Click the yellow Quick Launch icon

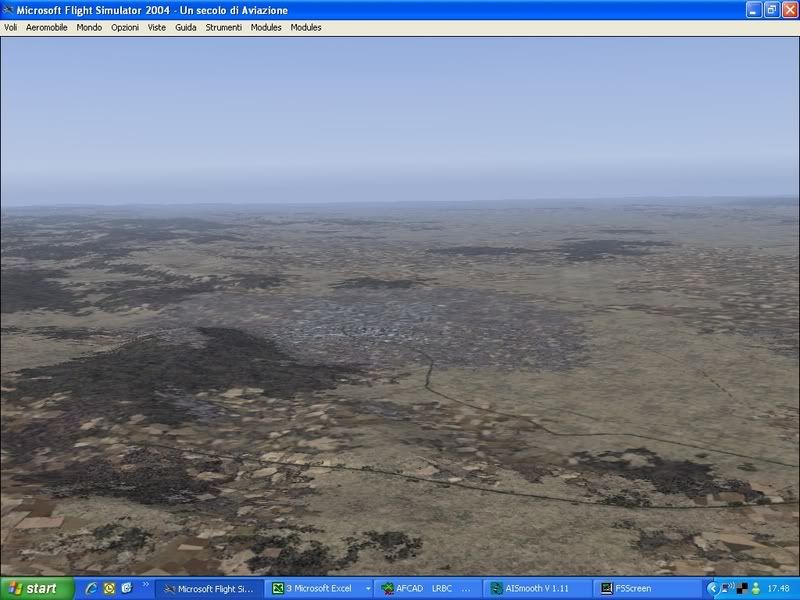109,589
